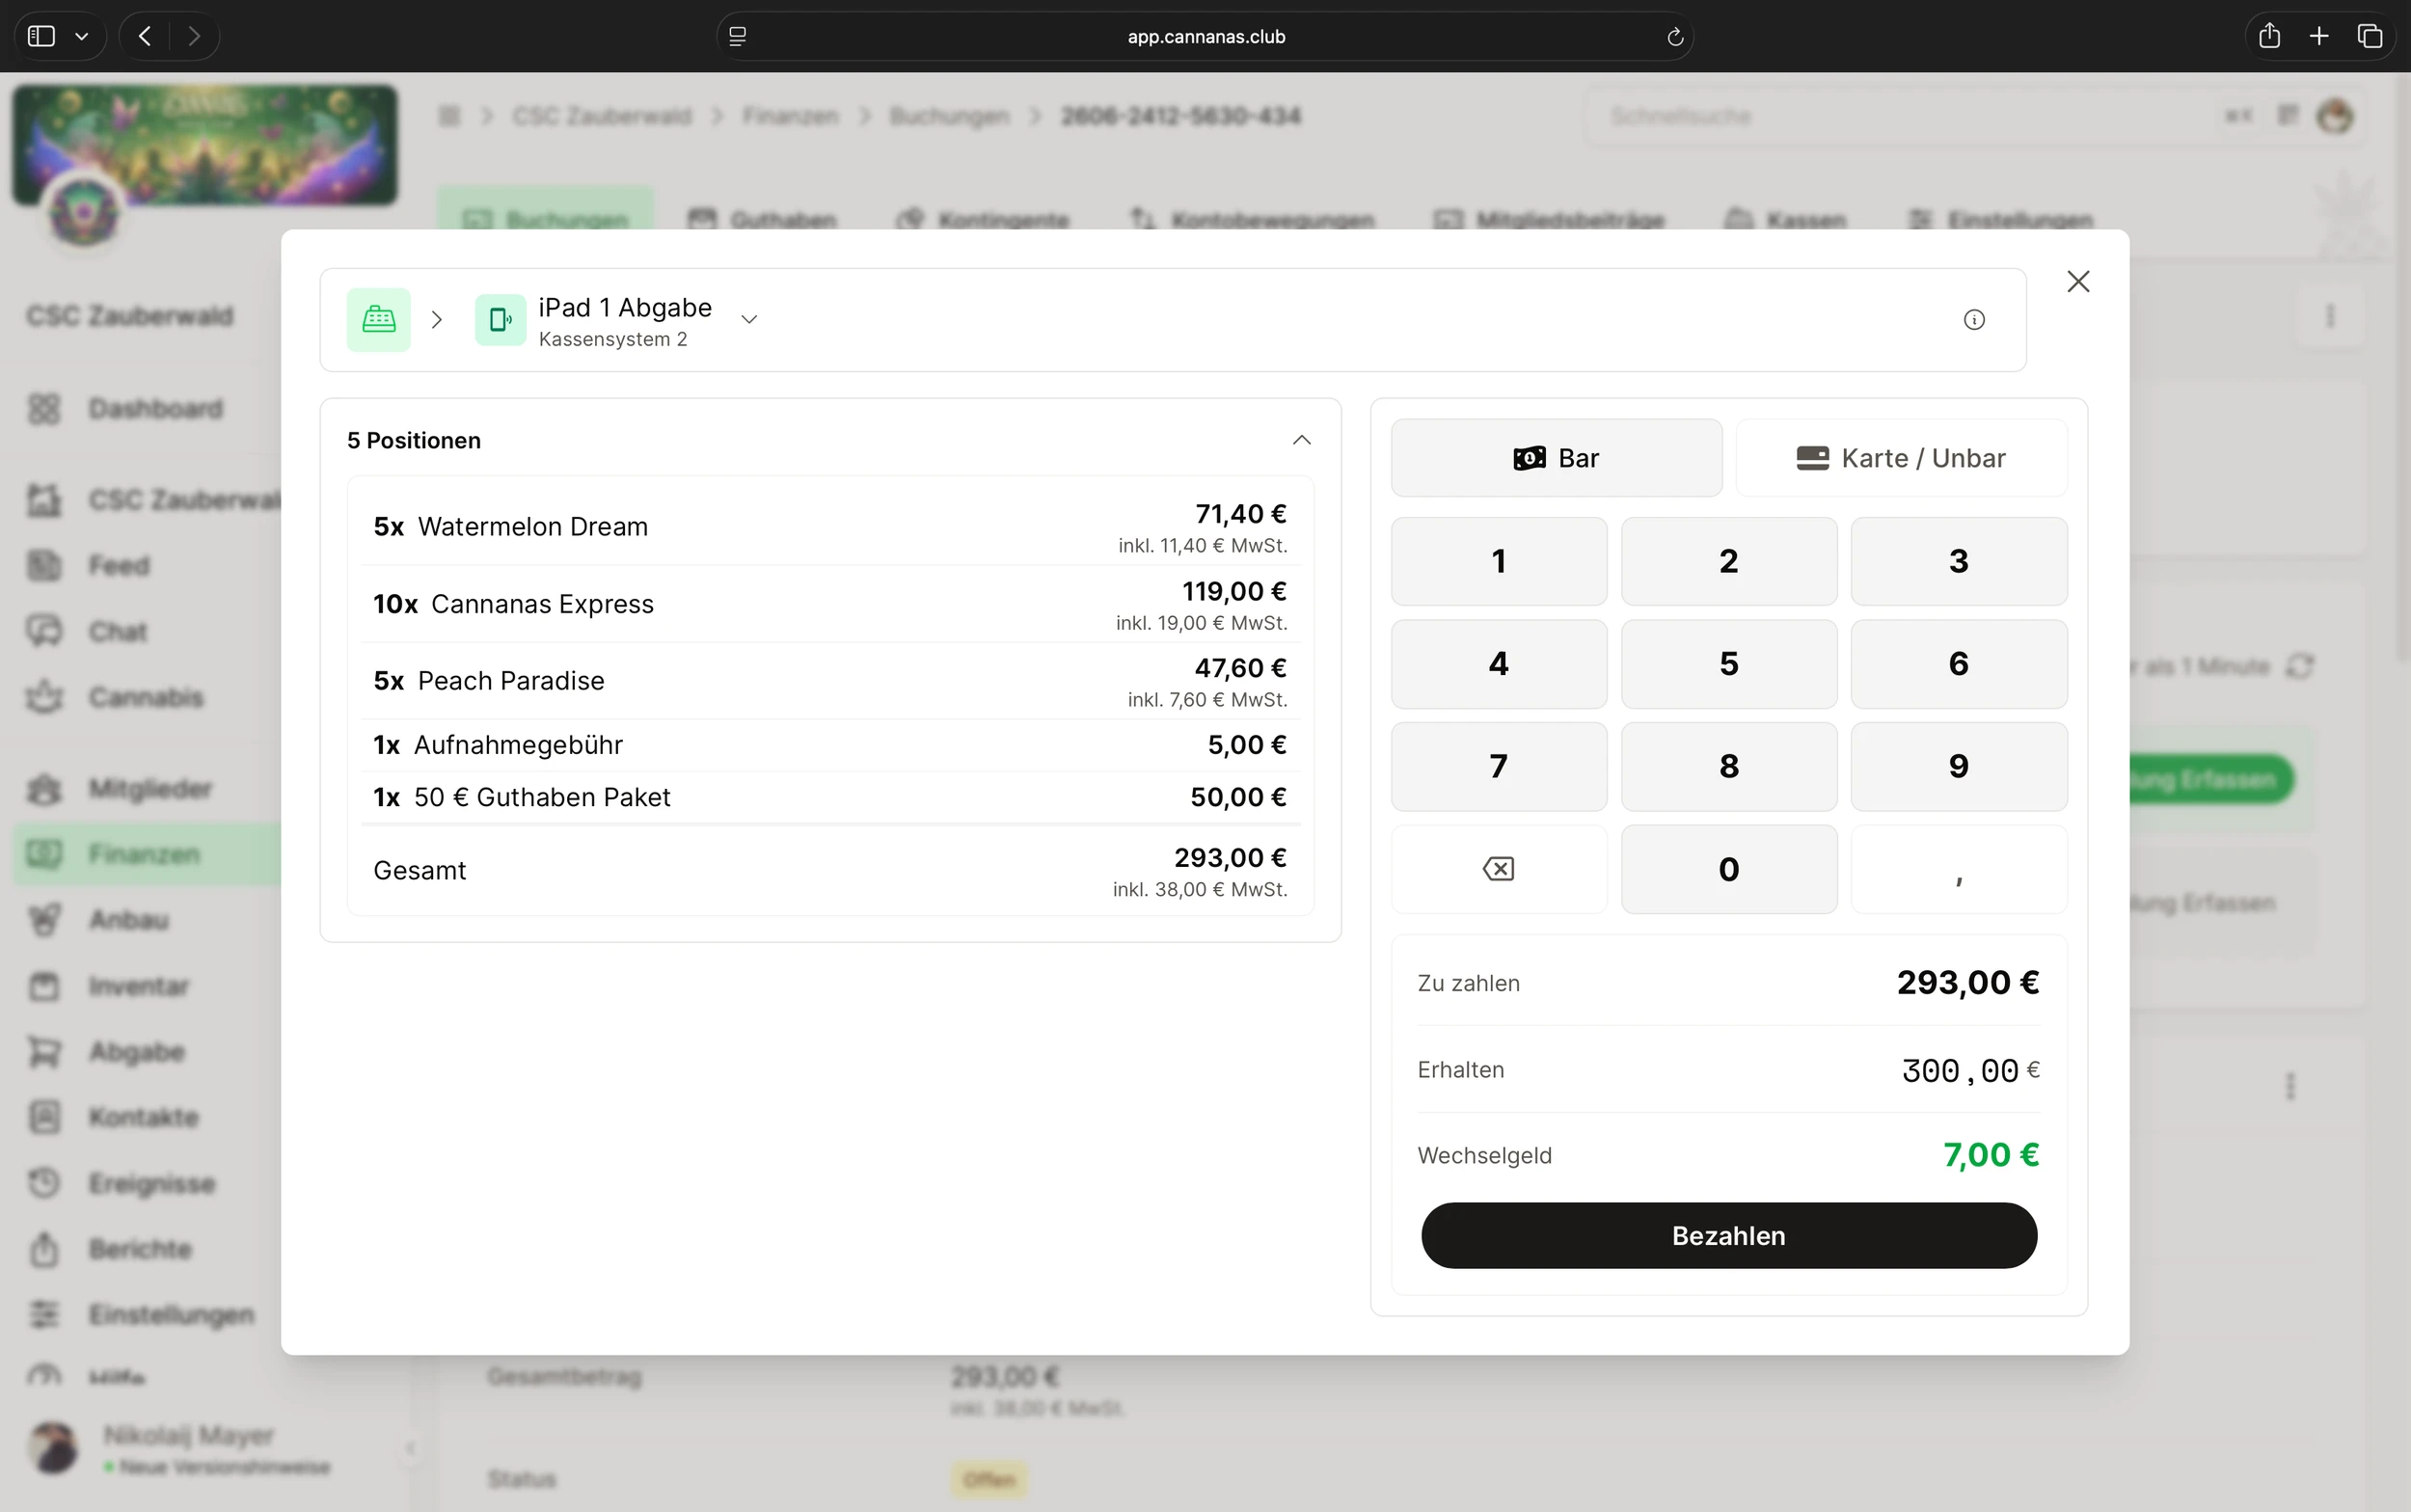2411x1512 pixels.
Task: Tap keypad digit 0
Action: coord(1728,869)
